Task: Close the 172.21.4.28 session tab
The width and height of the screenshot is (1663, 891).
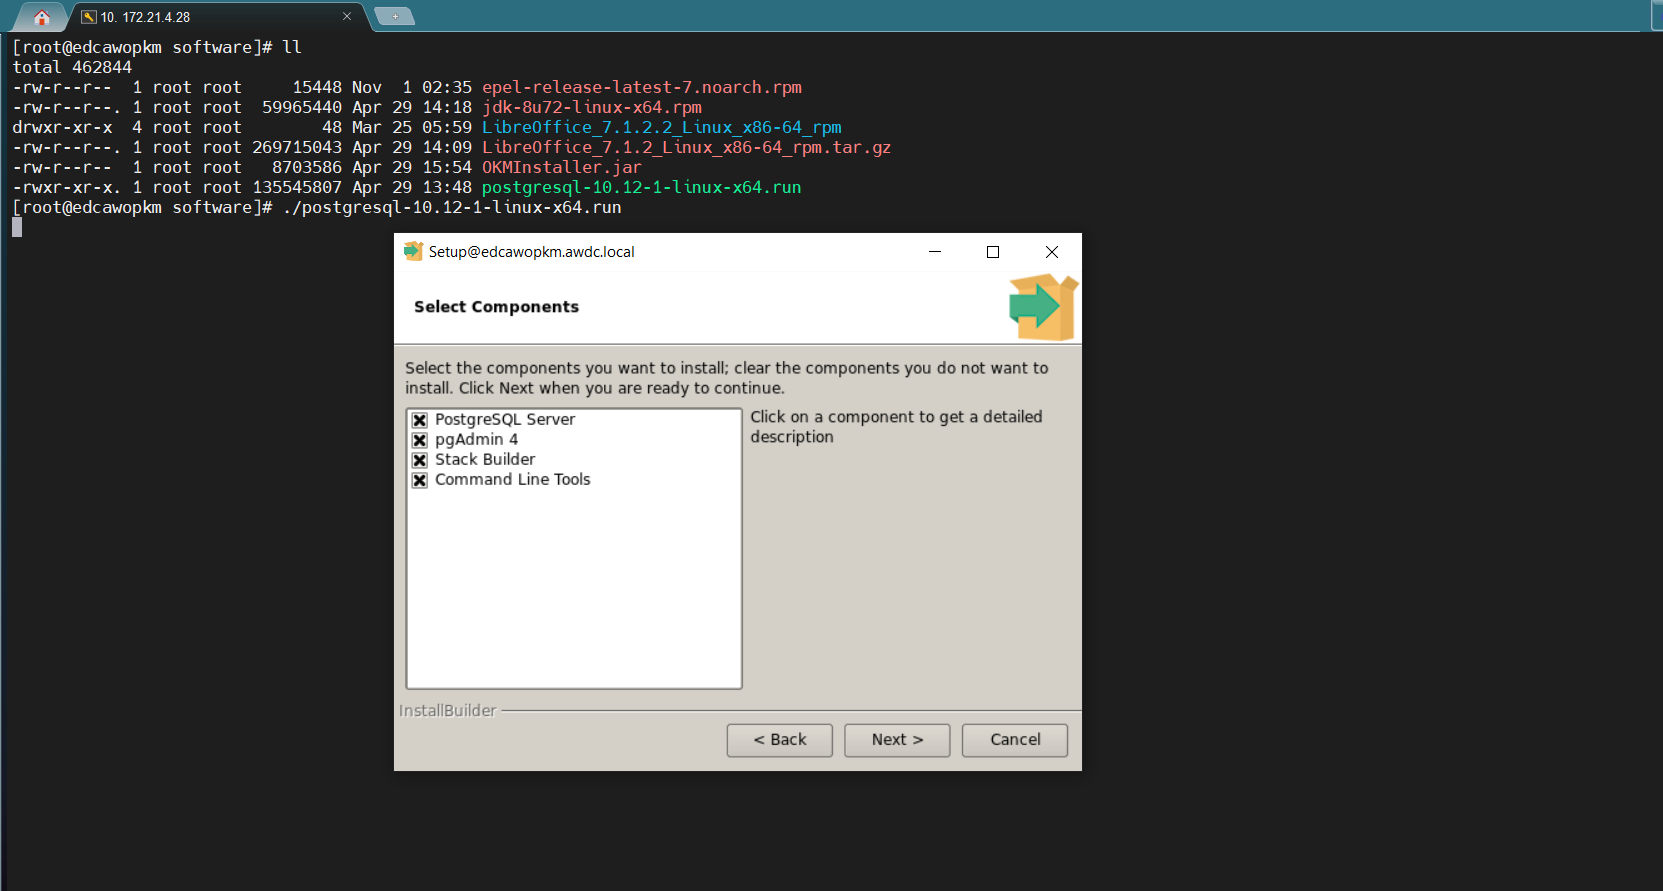Action: click(347, 16)
